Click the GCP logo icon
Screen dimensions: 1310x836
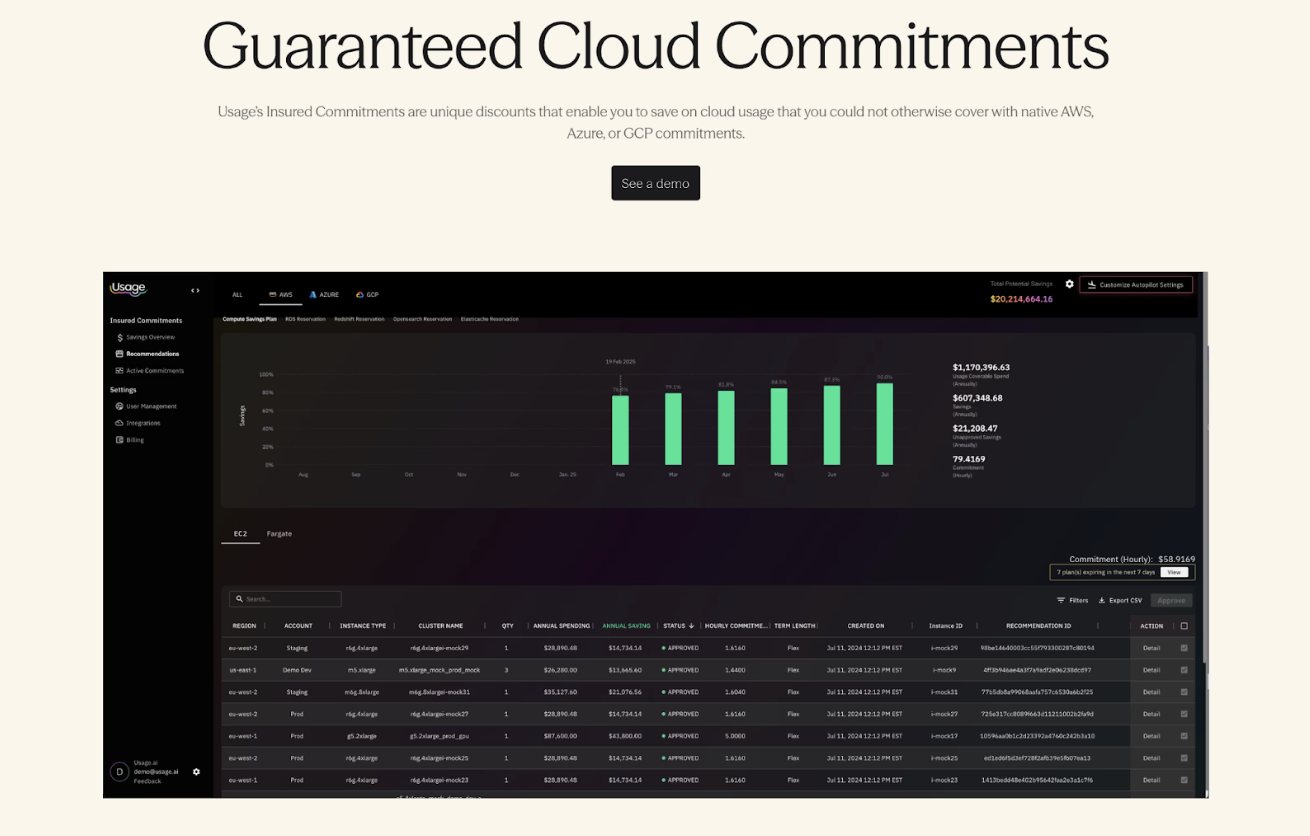point(360,295)
